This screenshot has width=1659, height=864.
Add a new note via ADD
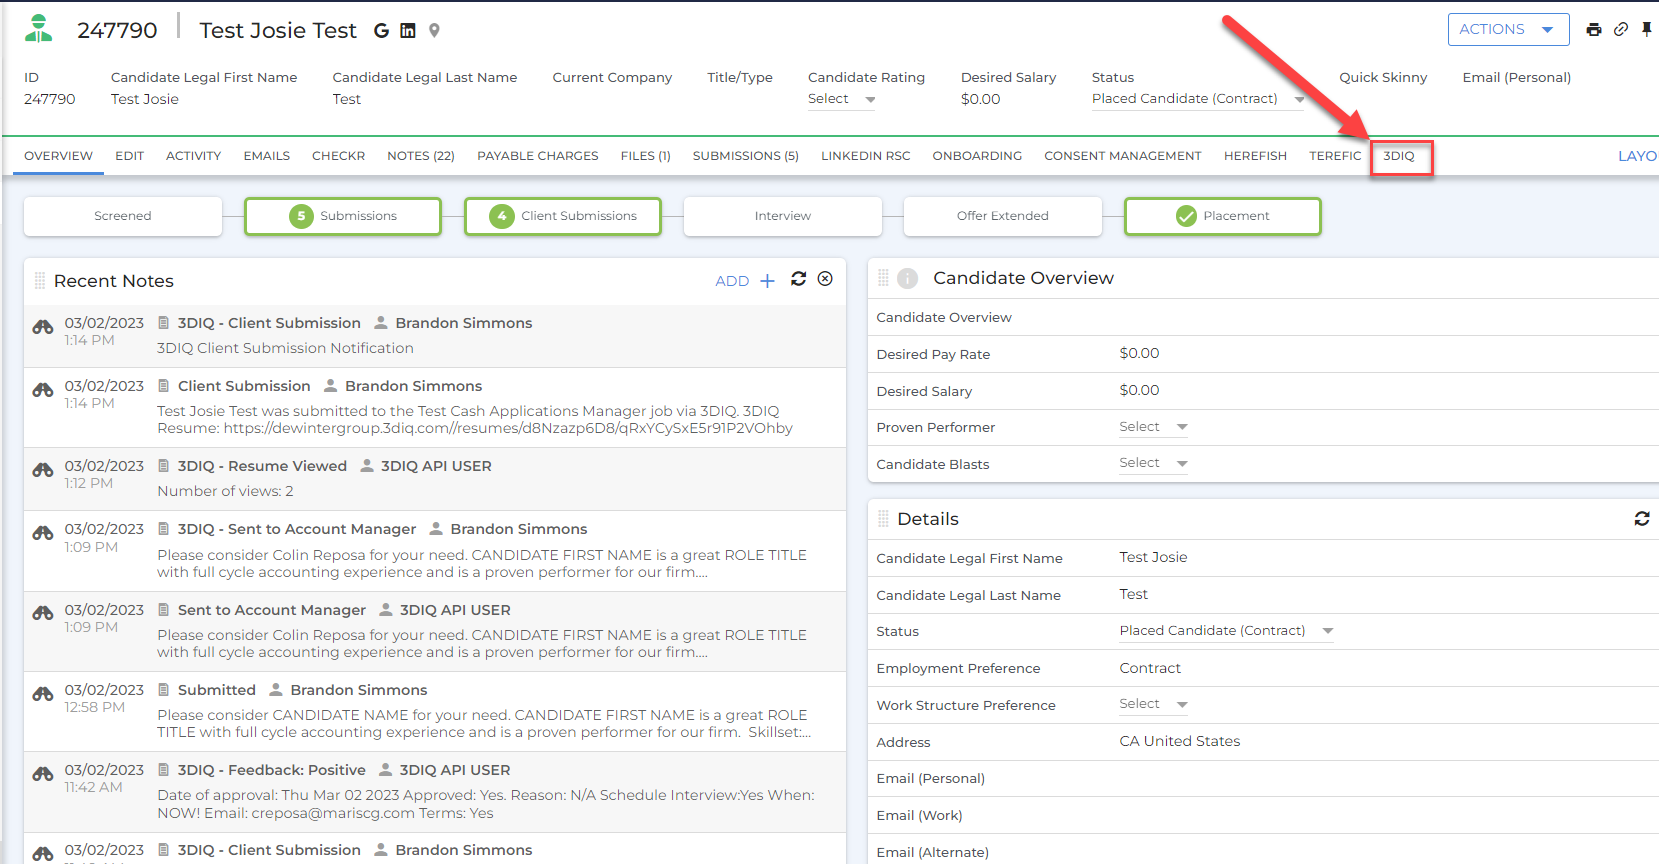745,281
